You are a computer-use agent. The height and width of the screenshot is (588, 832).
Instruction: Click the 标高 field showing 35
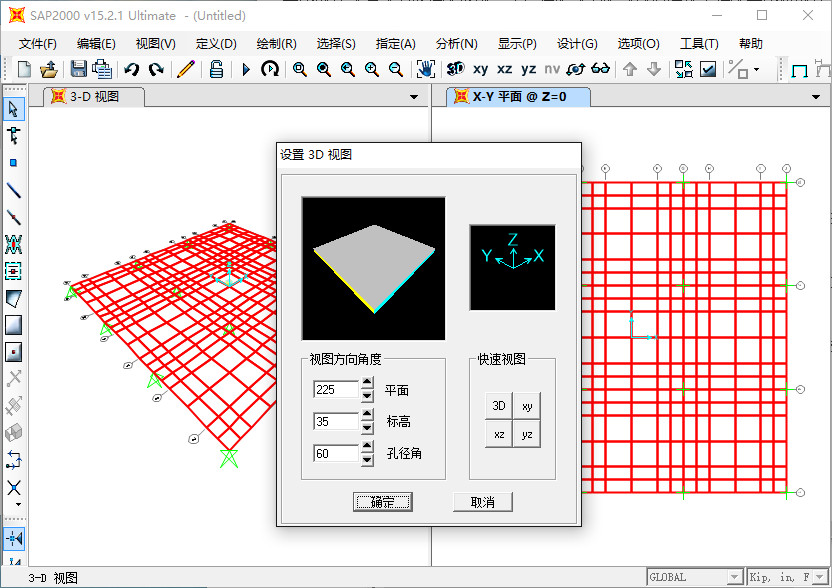(336, 421)
